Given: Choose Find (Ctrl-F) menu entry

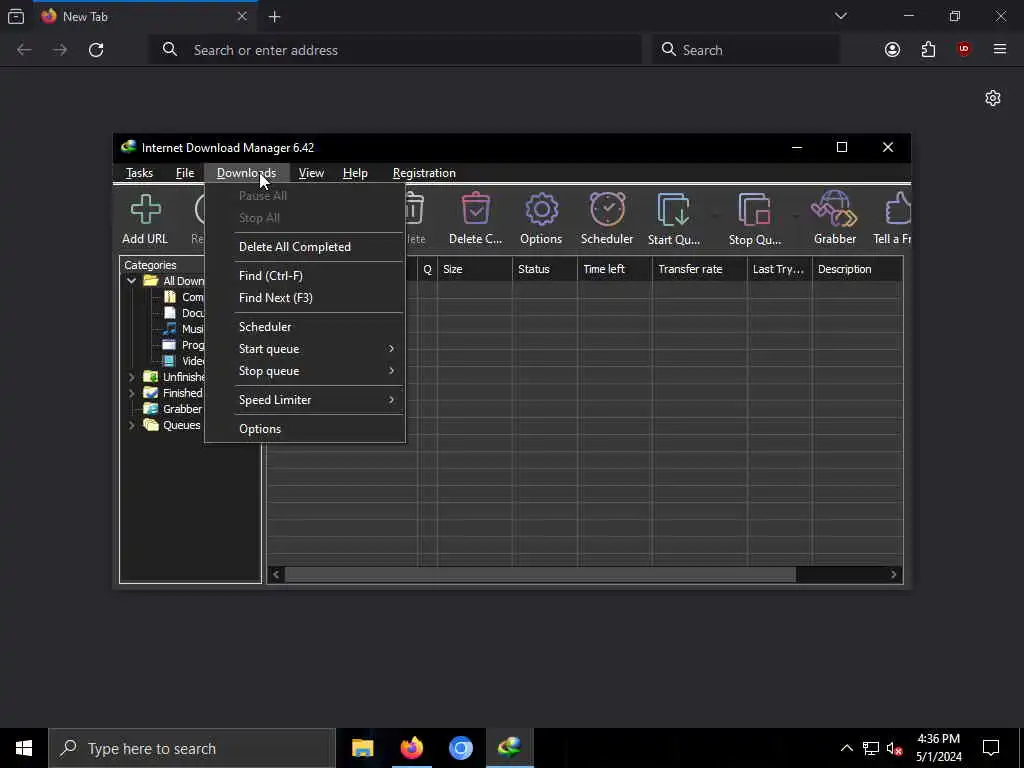Looking at the screenshot, I should pyautogui.click(x=305, y=276).
